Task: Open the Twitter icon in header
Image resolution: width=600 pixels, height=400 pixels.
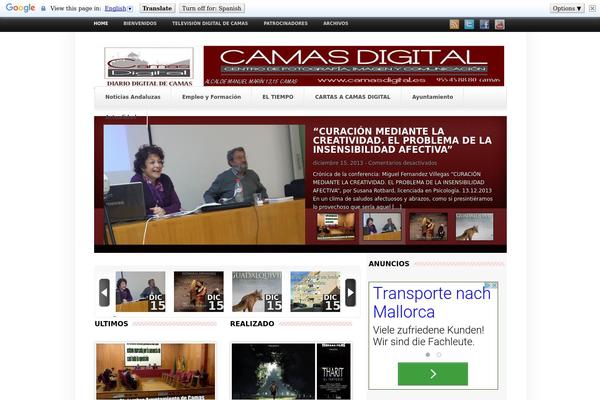Action: point(469,24)
